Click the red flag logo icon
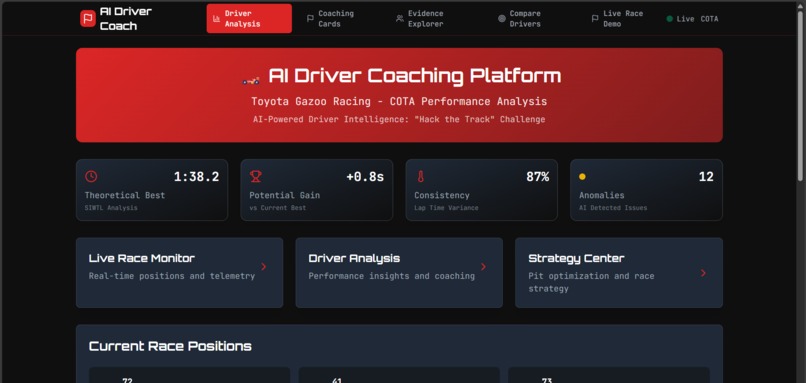The image size is (806, 383). (88, 19)
